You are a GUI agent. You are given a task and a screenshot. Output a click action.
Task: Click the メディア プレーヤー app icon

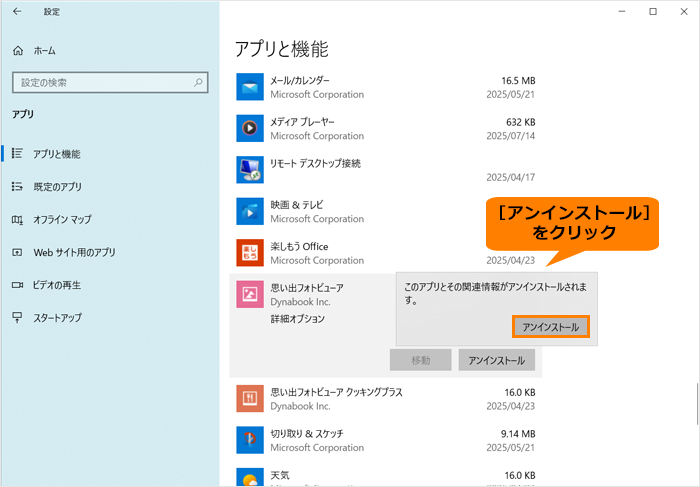point(250,129)
